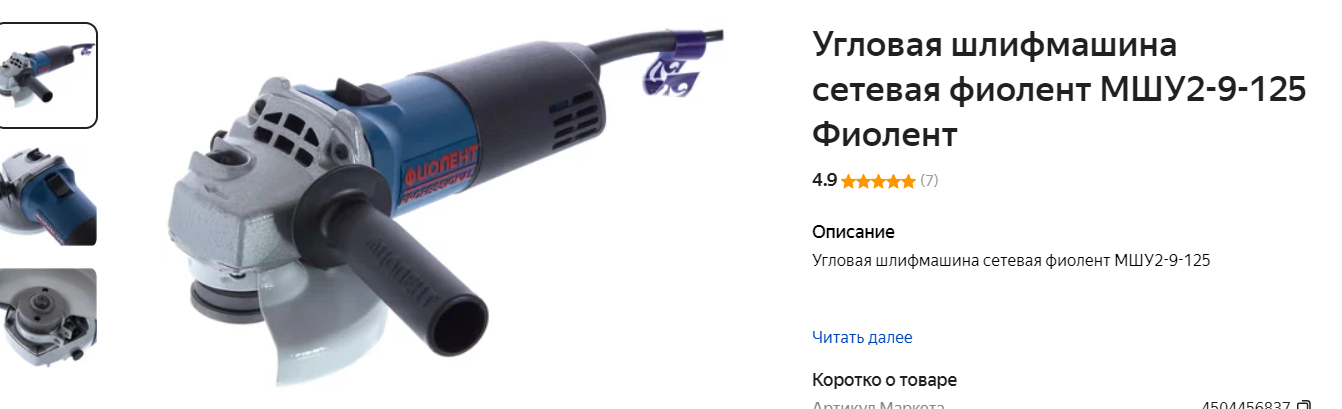The image size is (1342, 409).
Task: Select the second thumbnail showing the switch
Action: 47,197
